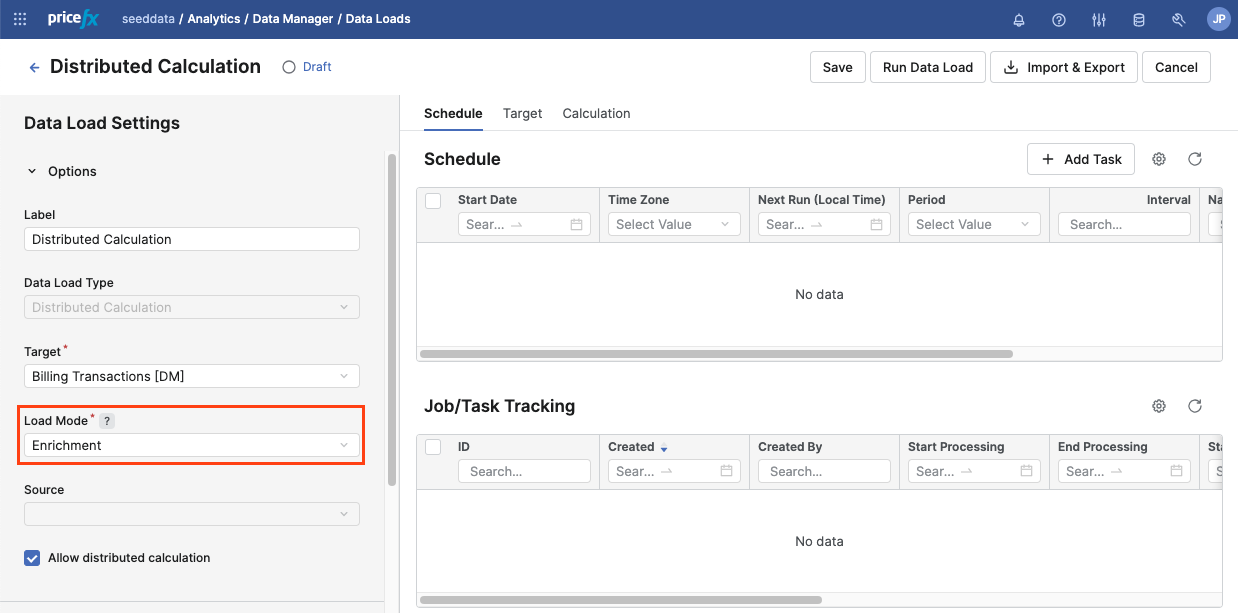Tick the Job/Task Tracking select-all checkbox

(x=433, y=447)
